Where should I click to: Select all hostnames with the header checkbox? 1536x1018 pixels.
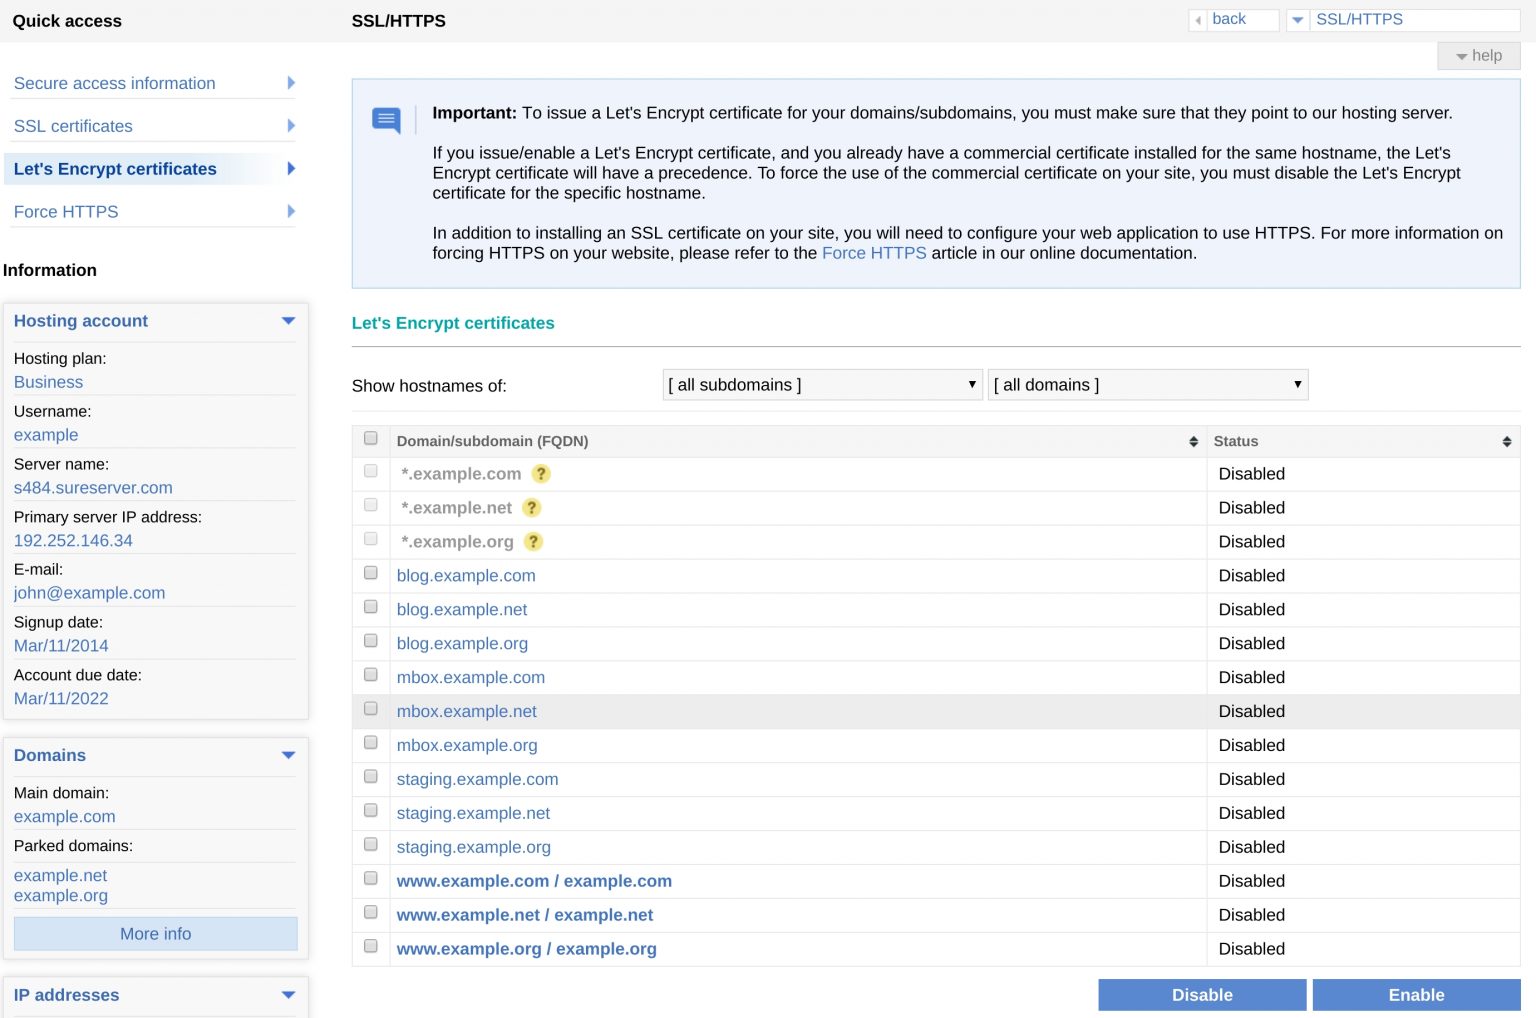[371, 438]
